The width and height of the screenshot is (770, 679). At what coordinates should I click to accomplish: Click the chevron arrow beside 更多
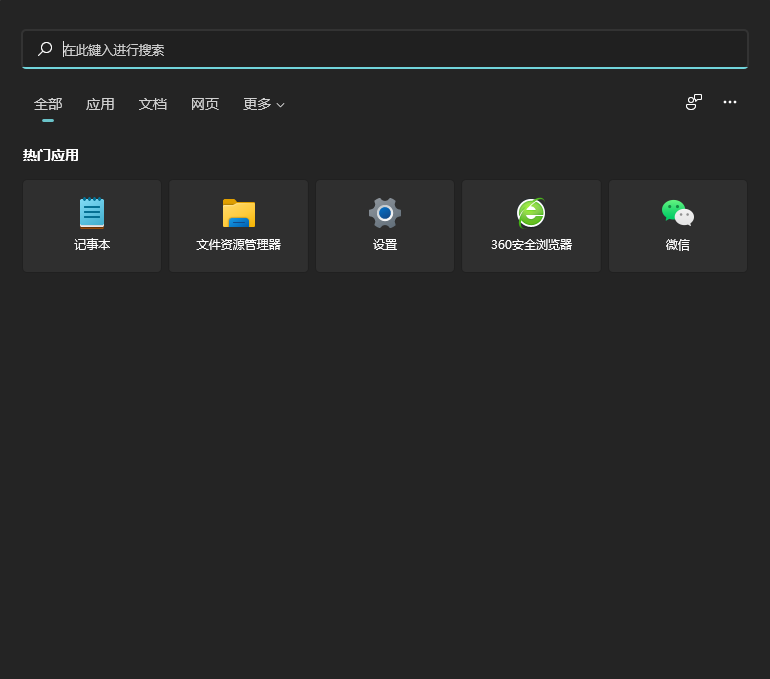tap(281, 105)
